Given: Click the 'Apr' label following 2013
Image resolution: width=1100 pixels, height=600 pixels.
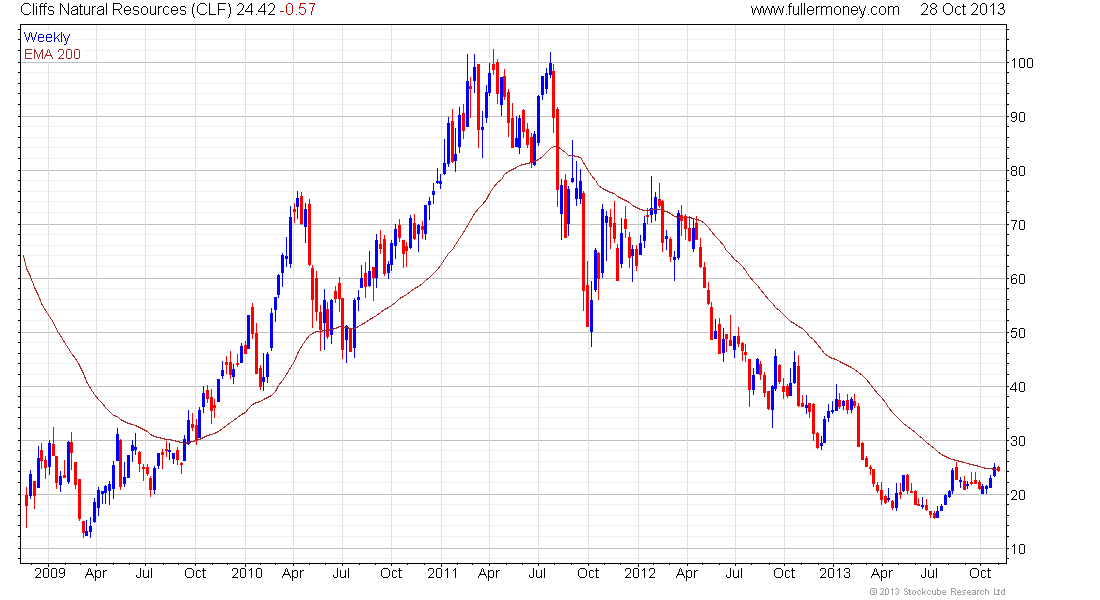Looking at the screenshot, I should click(882, 574).
